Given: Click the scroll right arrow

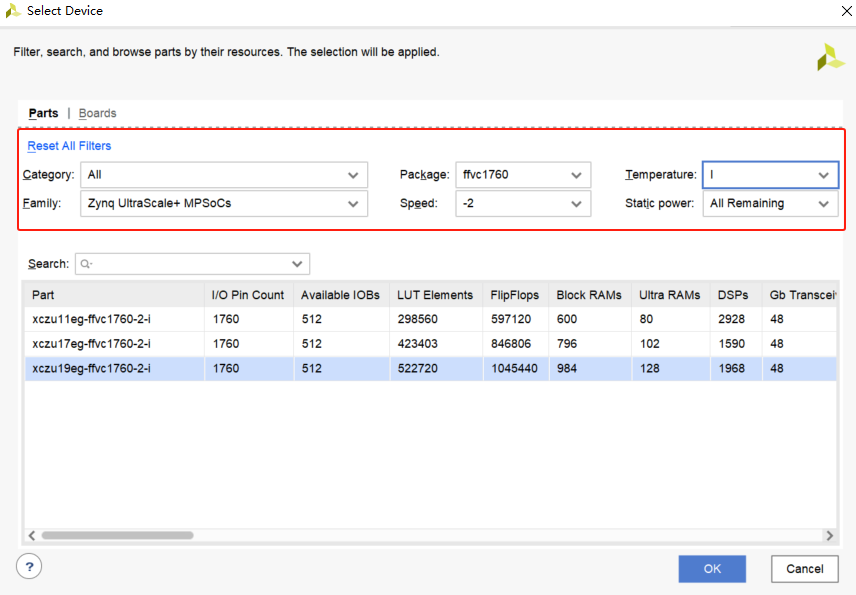Looking at the screenshot, I should pos(830,536).
